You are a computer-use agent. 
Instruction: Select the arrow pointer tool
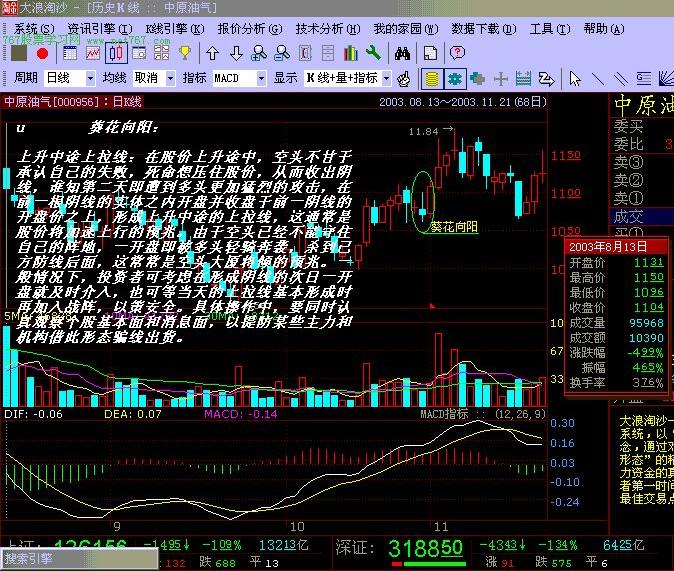(575, 79)
